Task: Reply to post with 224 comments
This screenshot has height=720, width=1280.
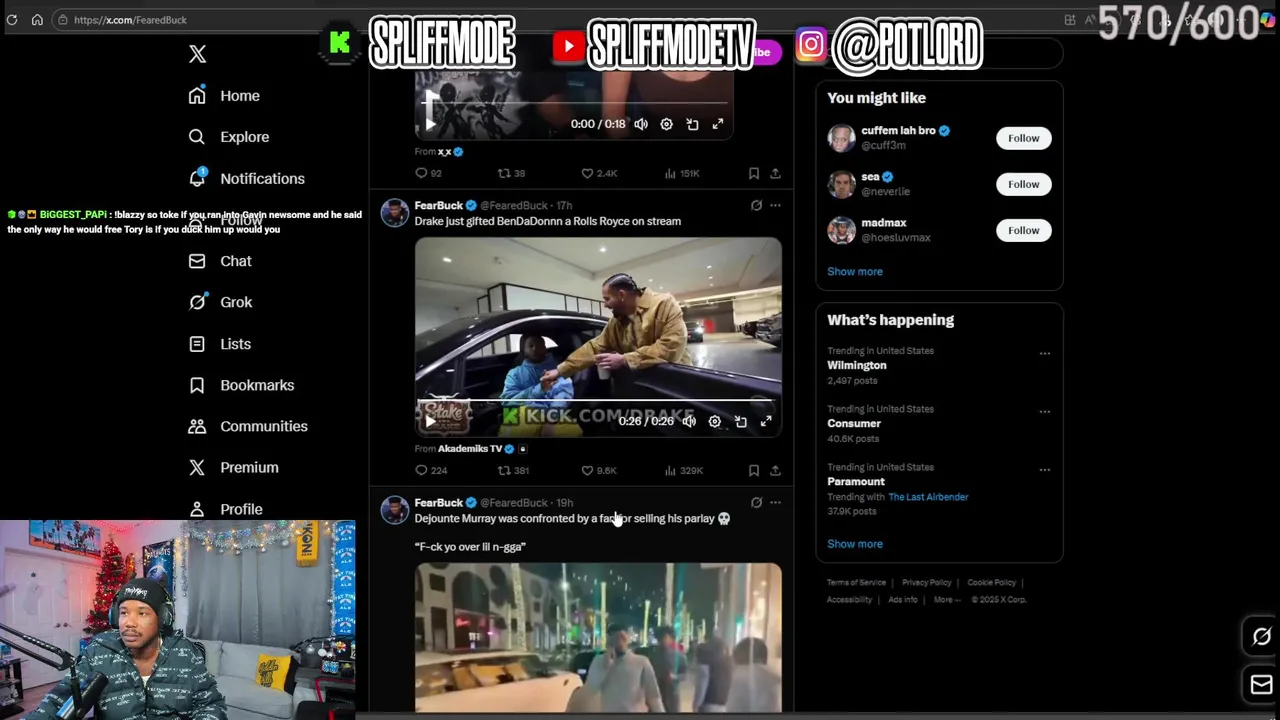Action: coord(431,470)
